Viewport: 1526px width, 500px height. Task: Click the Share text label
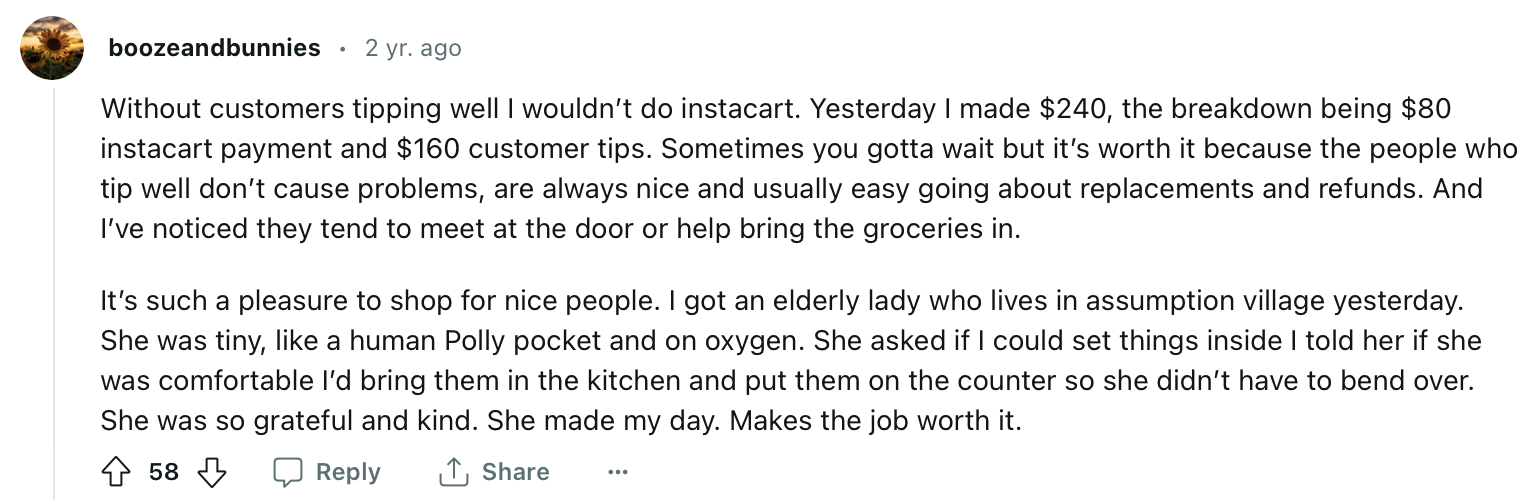[x=515, y=472]
